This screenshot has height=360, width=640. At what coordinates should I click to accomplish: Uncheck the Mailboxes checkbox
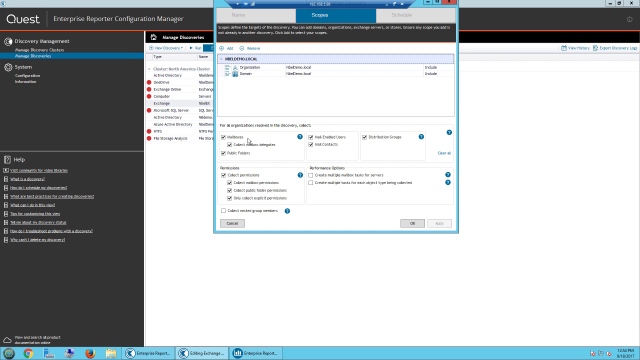[223, 137]
